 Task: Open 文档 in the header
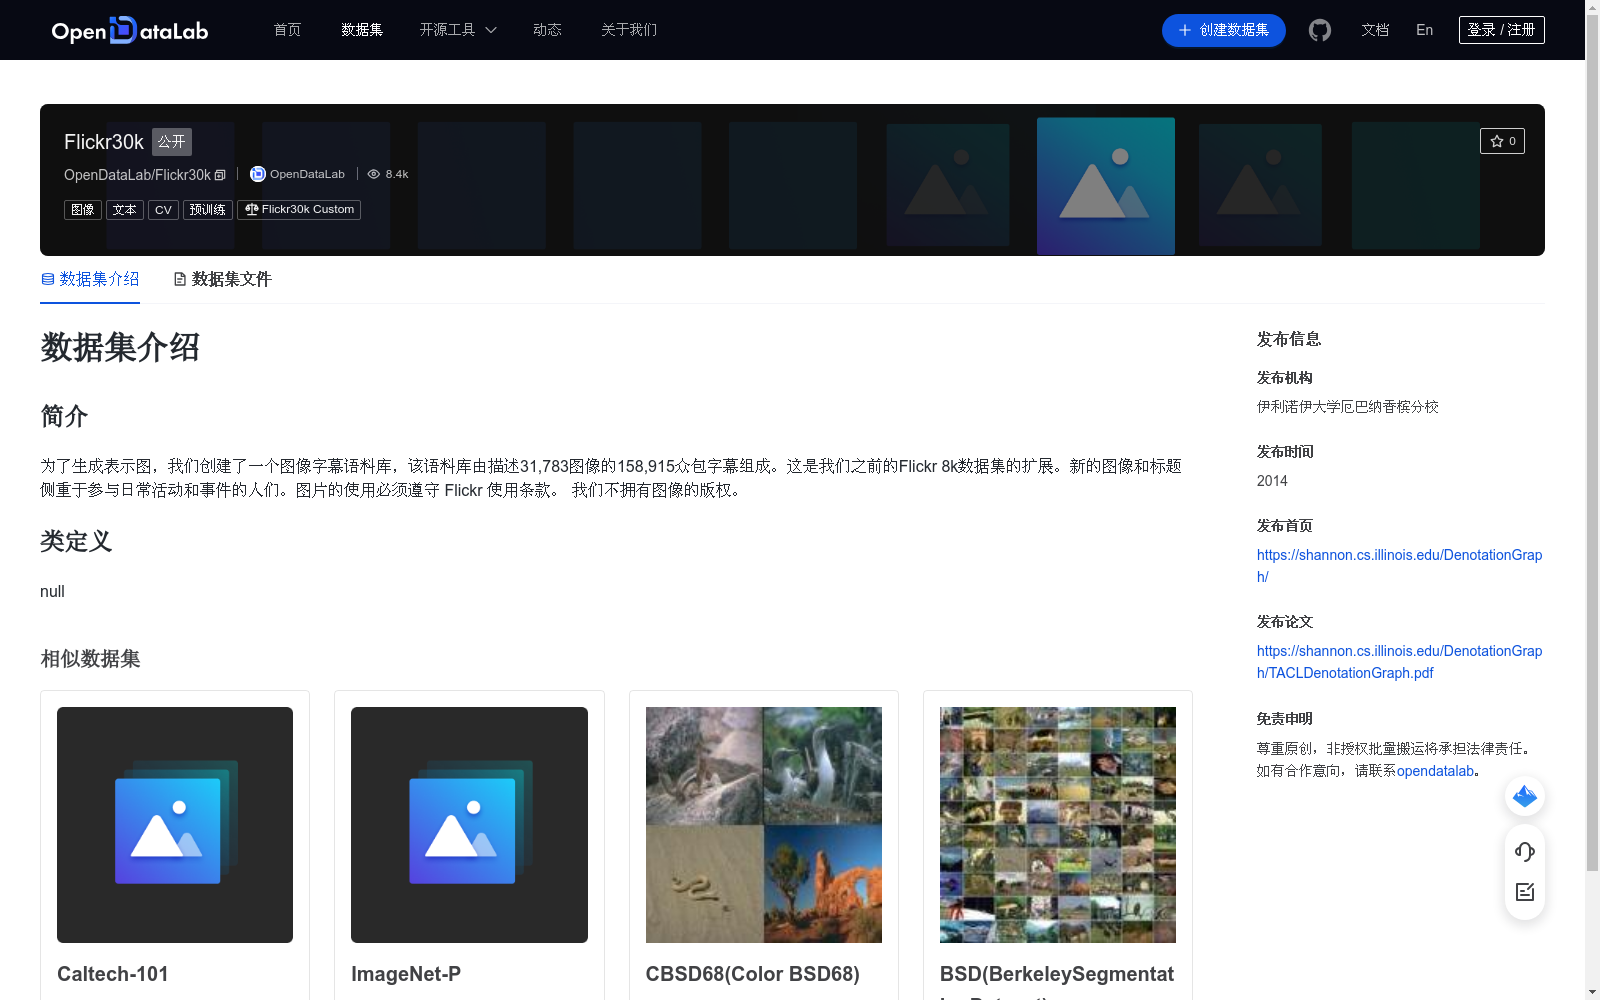[x=1375, y=30]
